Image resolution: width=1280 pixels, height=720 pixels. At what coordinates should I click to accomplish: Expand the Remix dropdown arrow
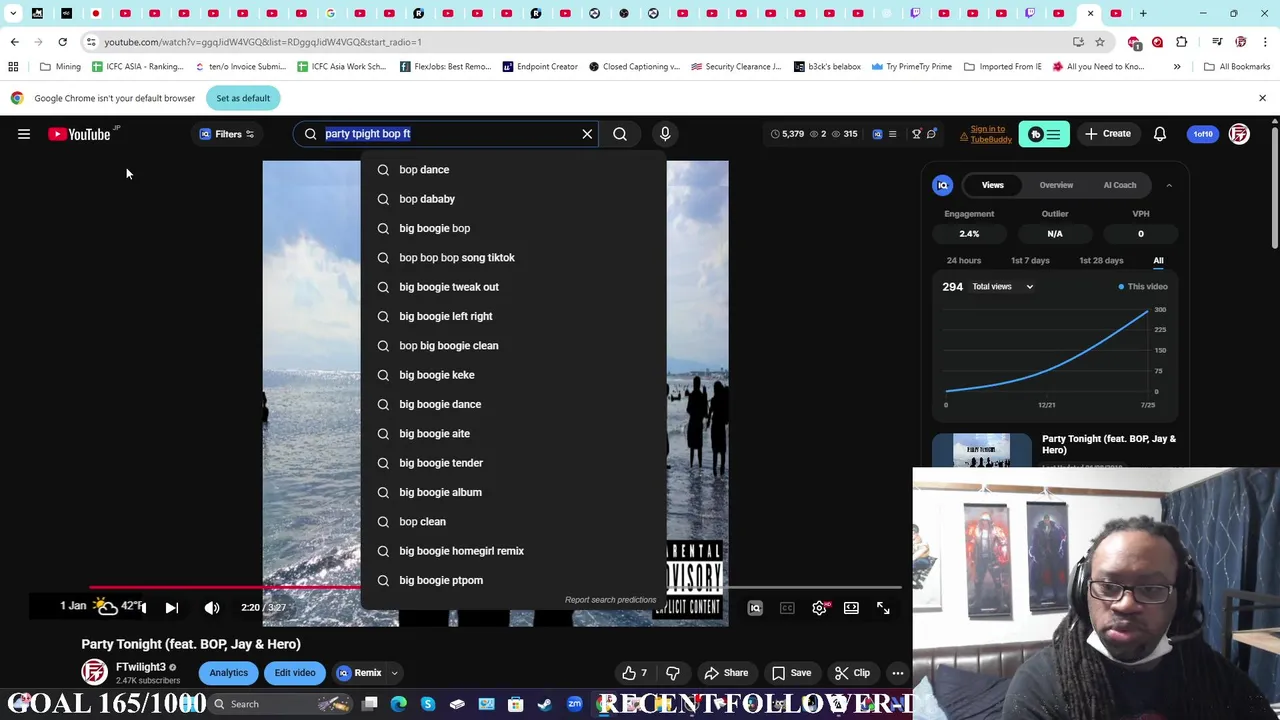pyautogui.click(x=394, y=673)
